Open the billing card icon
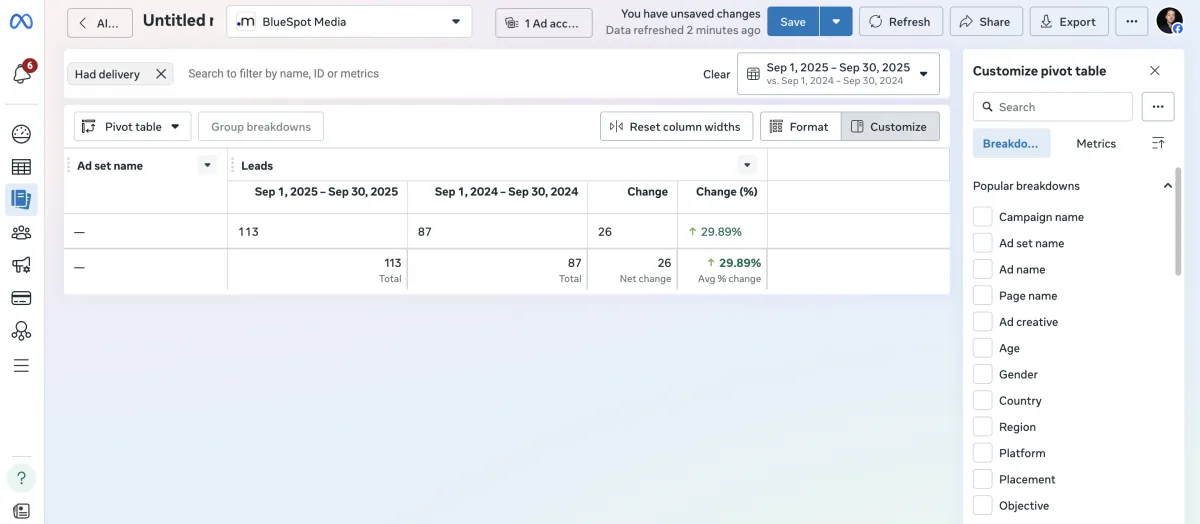1200x524 pixels. [21, 298]
